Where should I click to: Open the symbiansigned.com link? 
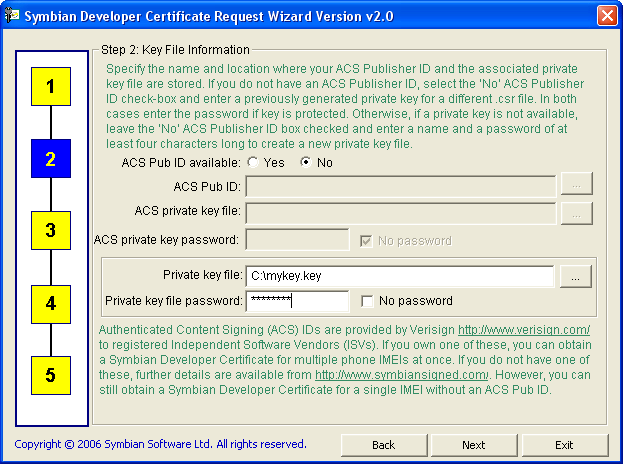pyautogui.click(x=401, y=375)
